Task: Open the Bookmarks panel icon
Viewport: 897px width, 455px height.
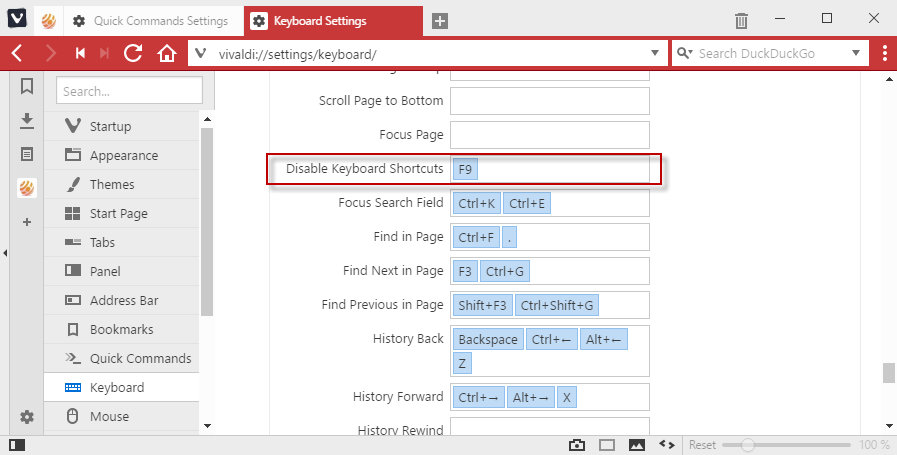Action: click(x=27, y=86)
